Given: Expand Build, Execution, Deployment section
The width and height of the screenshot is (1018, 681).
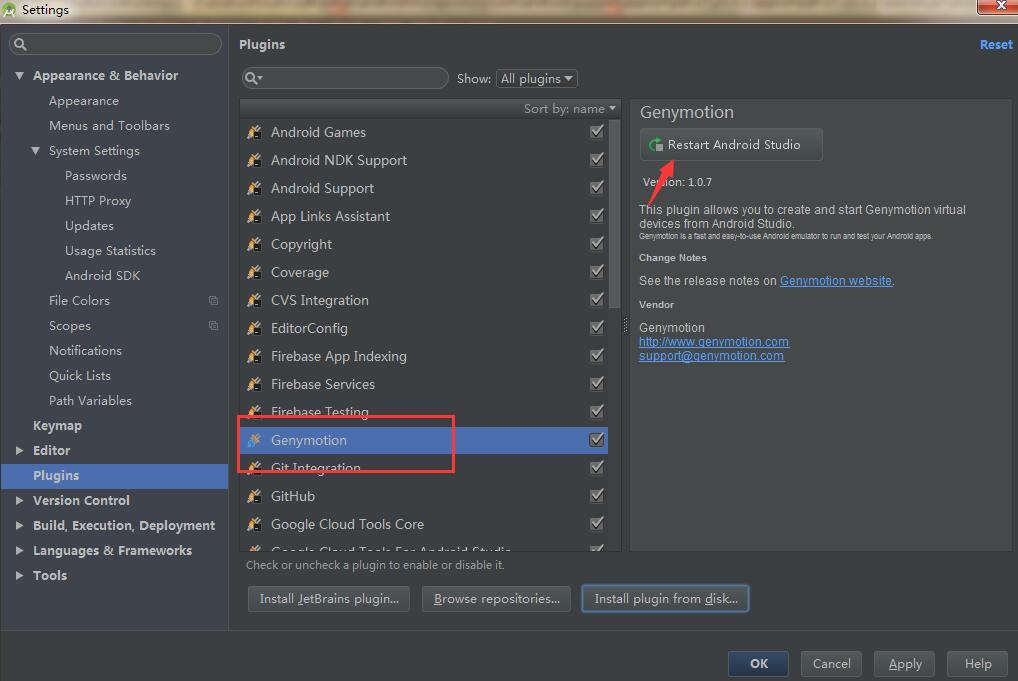Looking at the screenshot, I should coord(19,525).
